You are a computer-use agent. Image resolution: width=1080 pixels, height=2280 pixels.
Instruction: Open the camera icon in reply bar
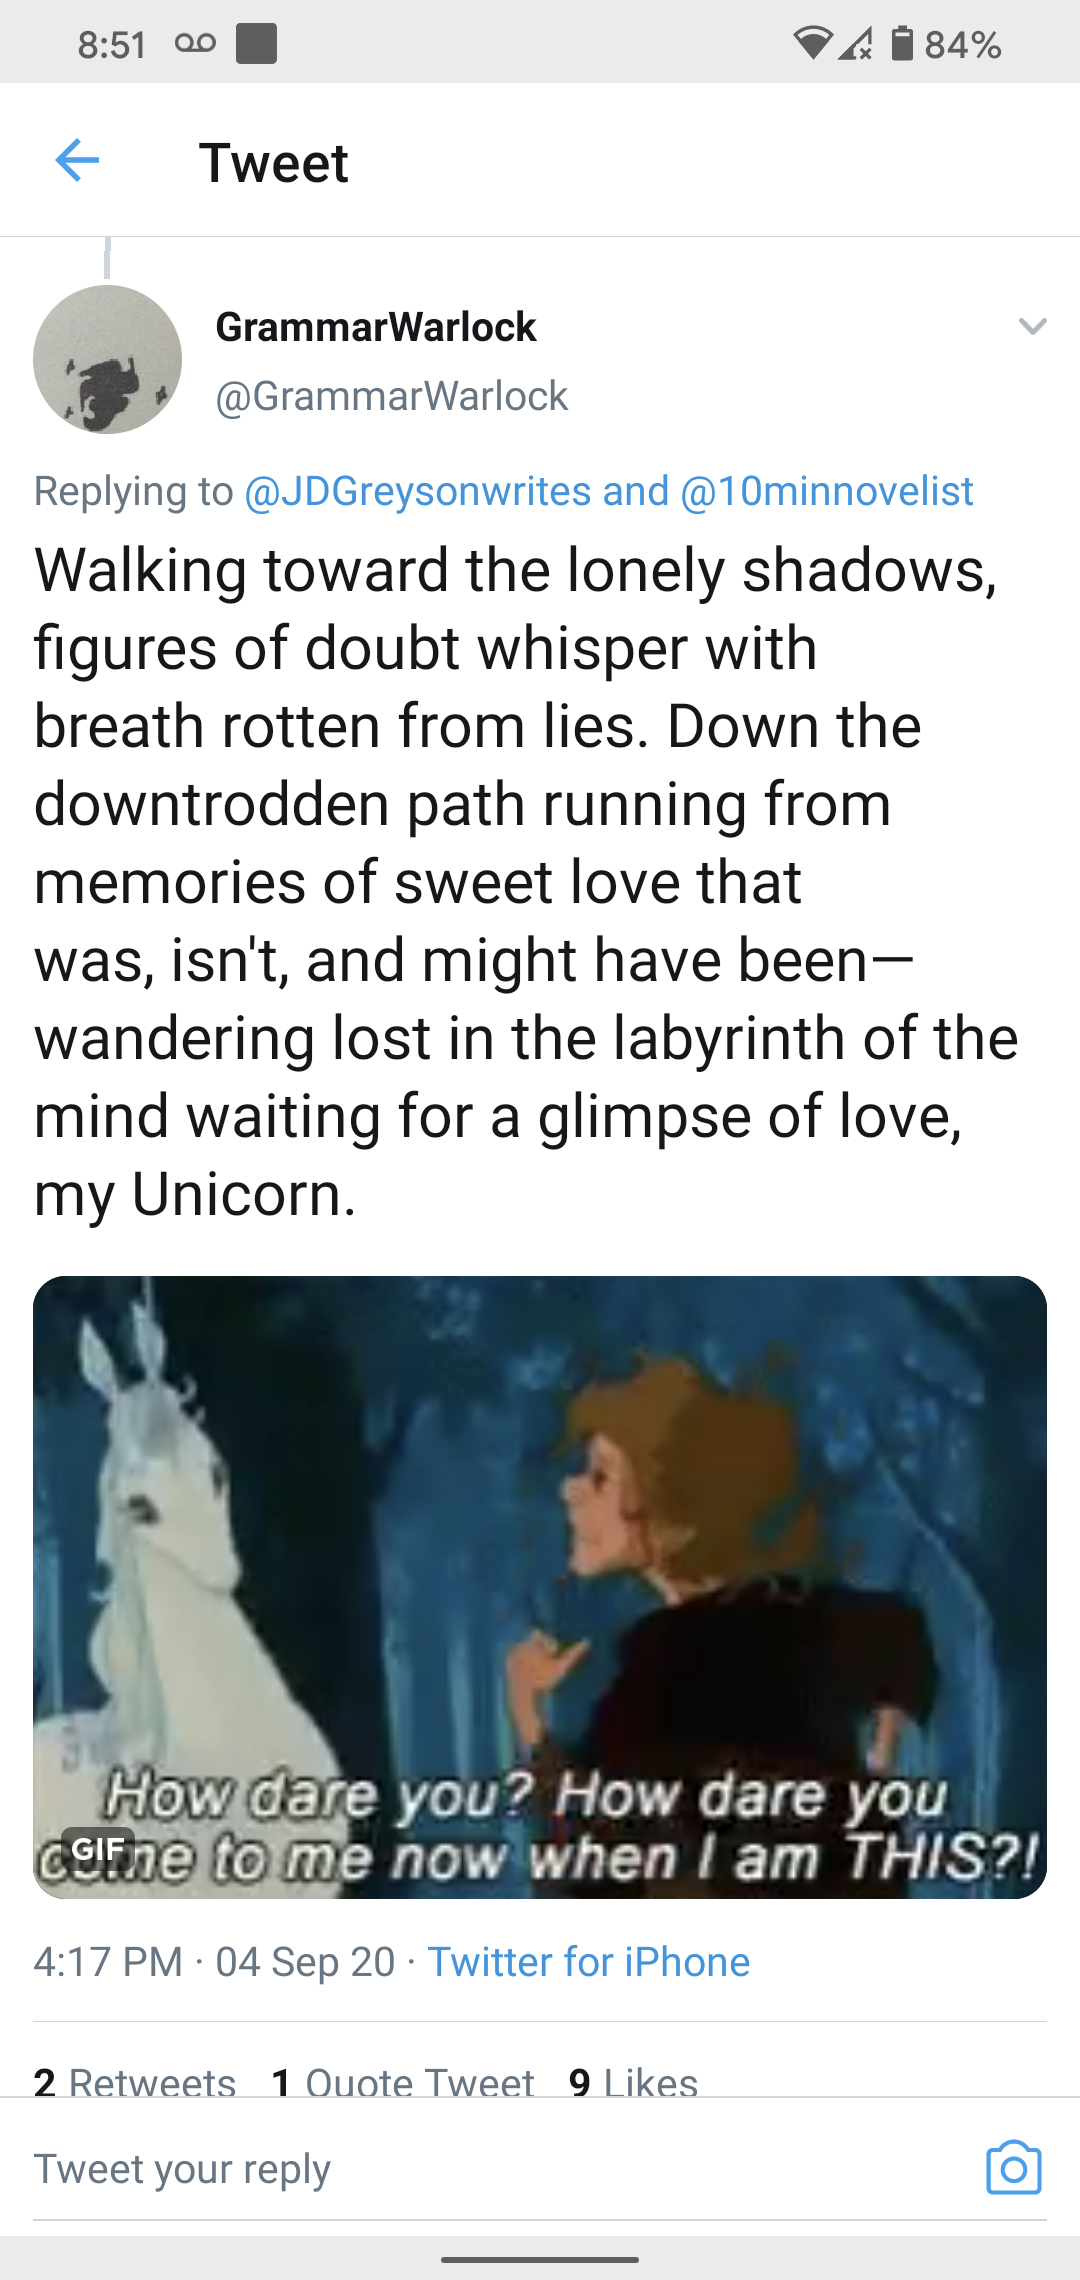point(1014,2168)
